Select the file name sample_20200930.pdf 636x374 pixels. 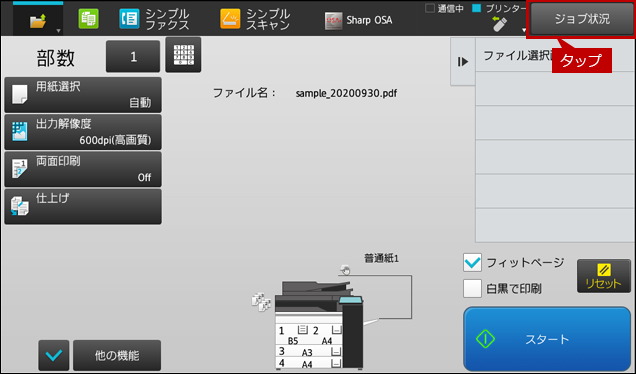346,93
